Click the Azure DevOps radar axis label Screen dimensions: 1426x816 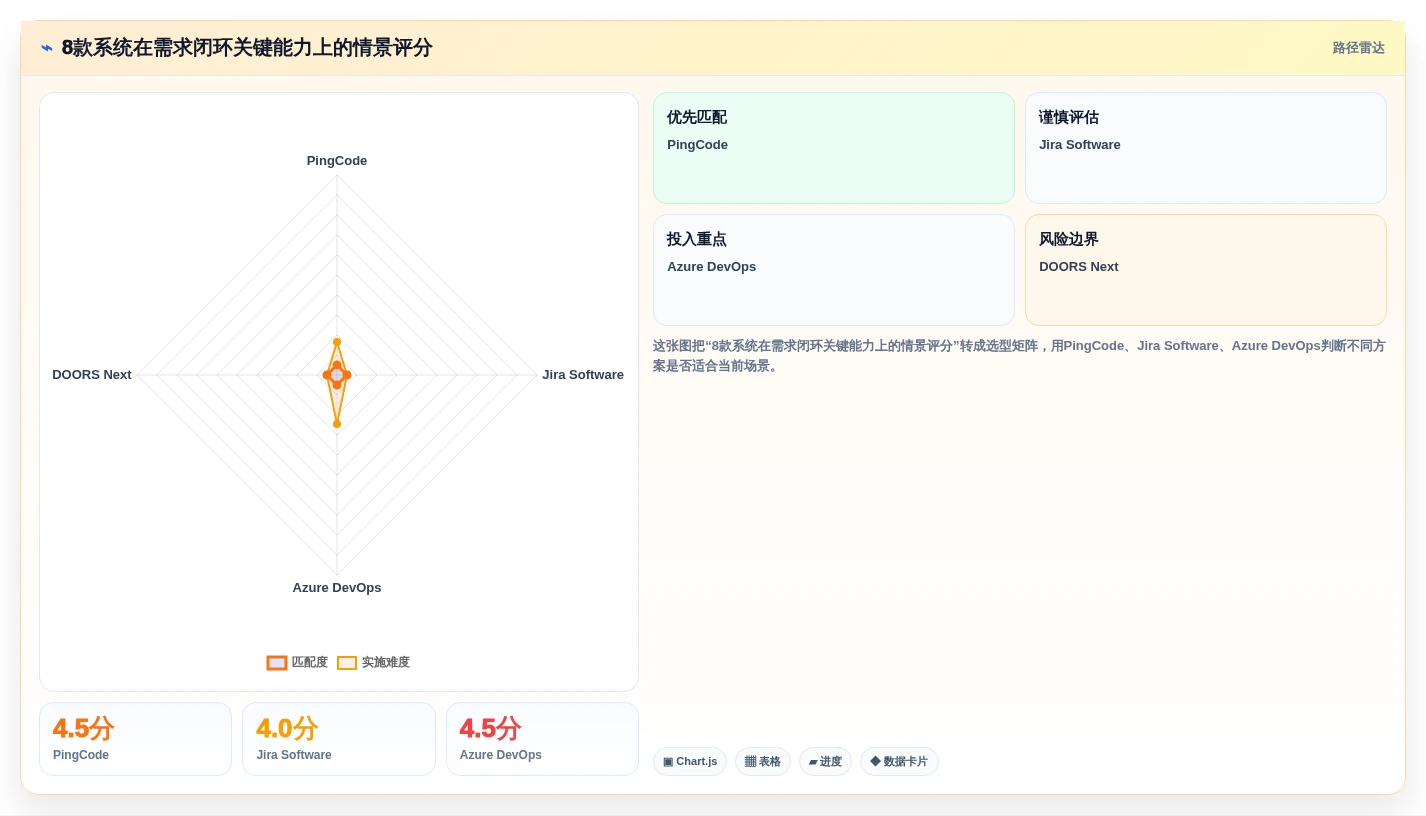tap(337, 588)
